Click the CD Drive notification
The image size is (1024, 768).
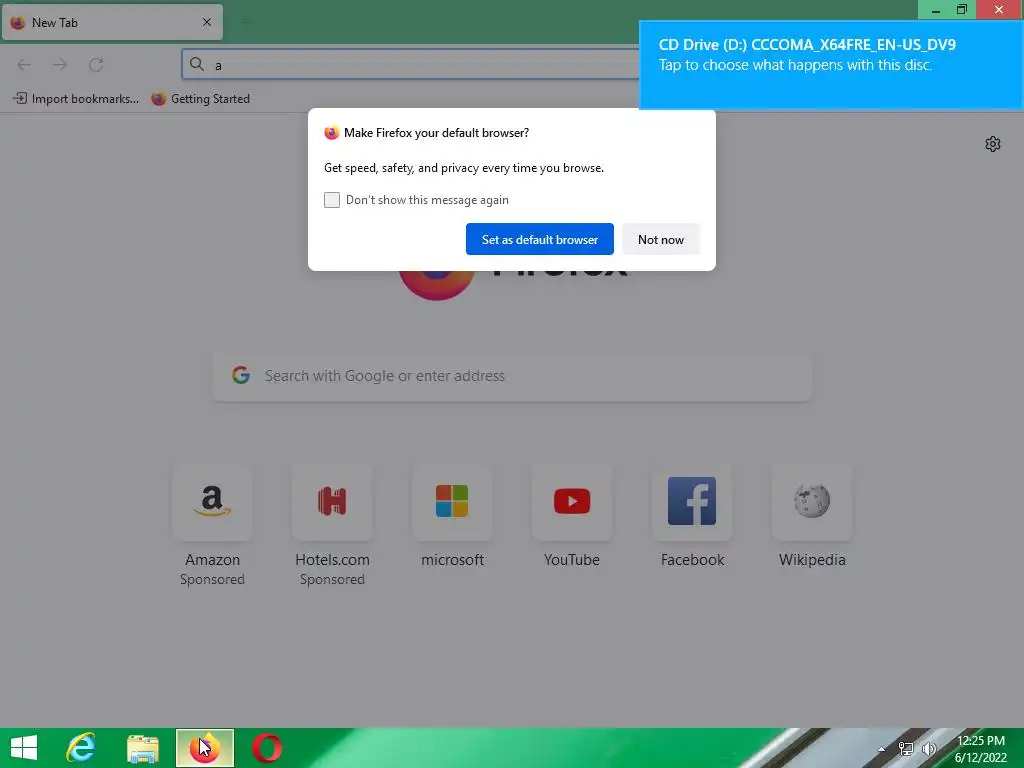[831, 64]
